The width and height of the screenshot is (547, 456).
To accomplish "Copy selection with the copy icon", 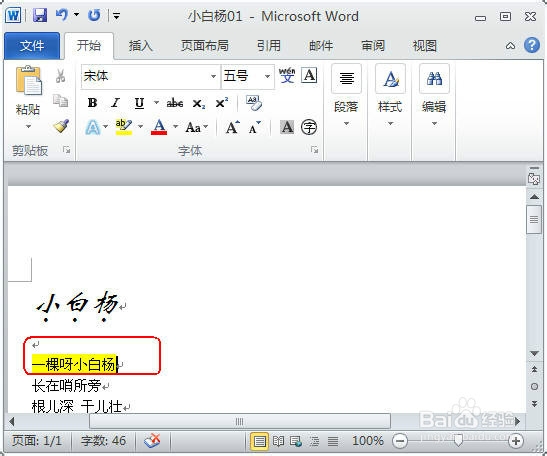I will click(61, 101).
